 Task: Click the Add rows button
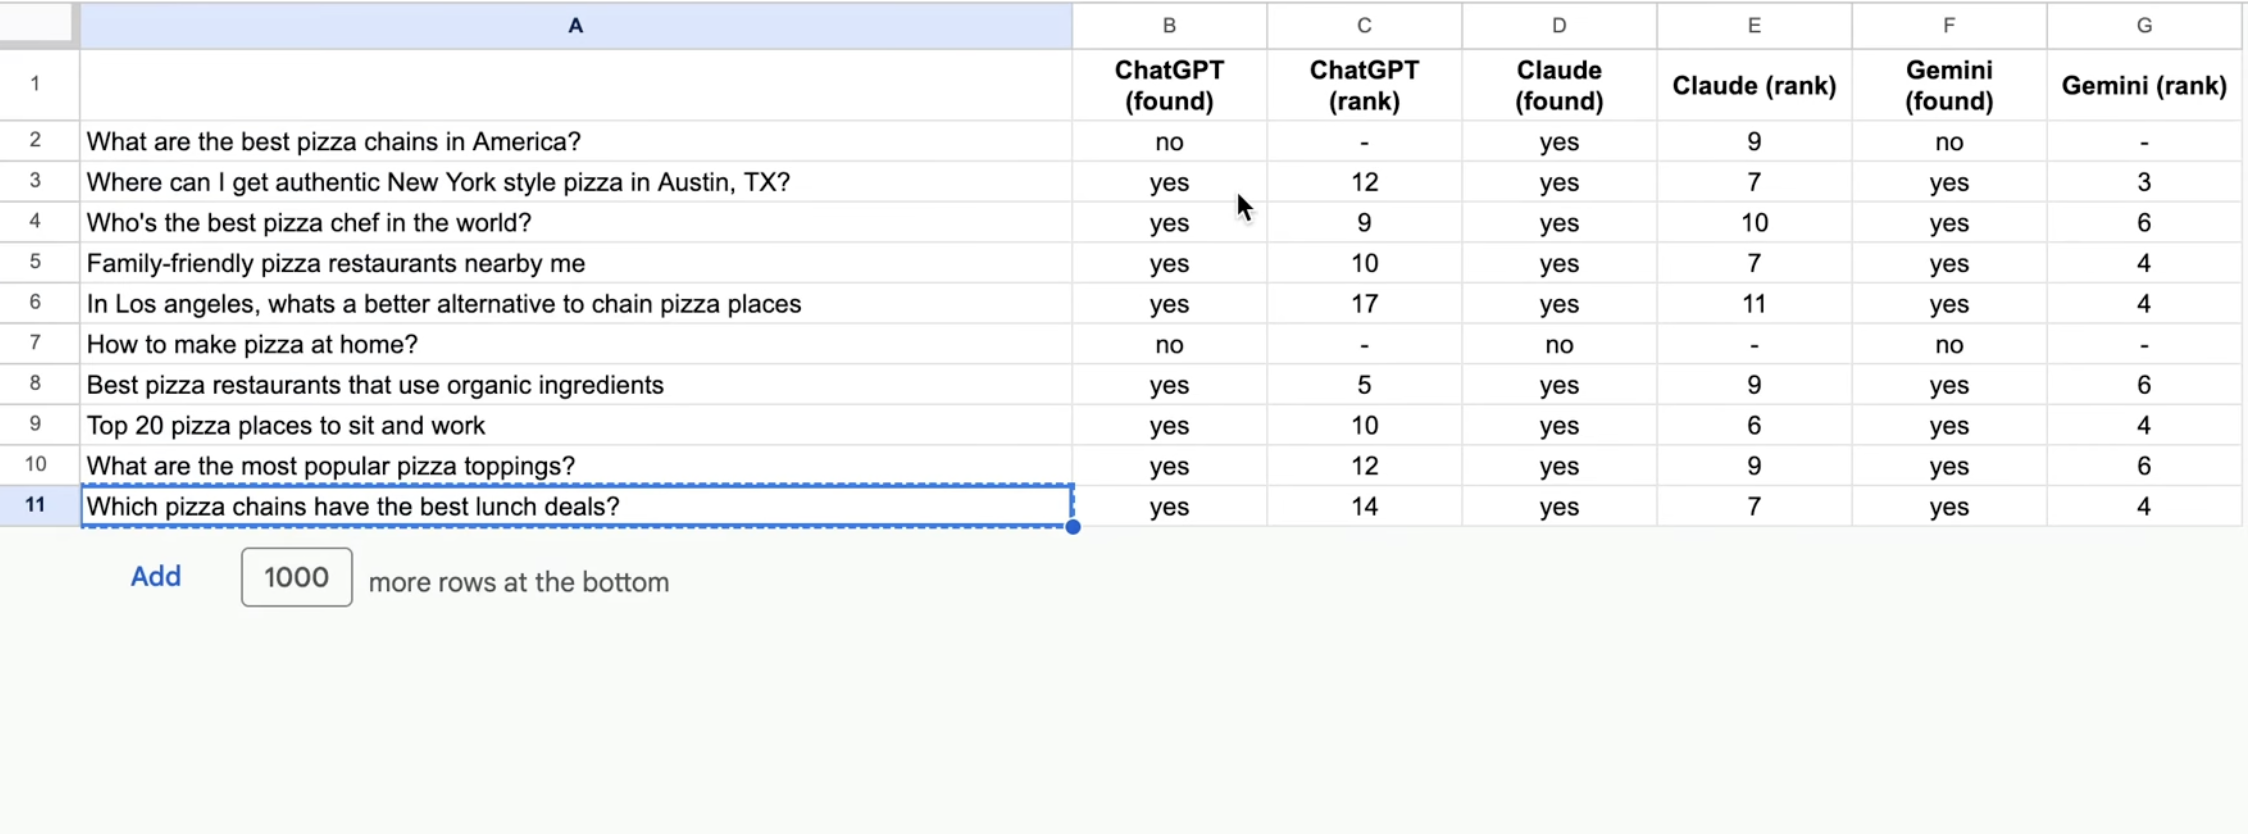(155, 576)
